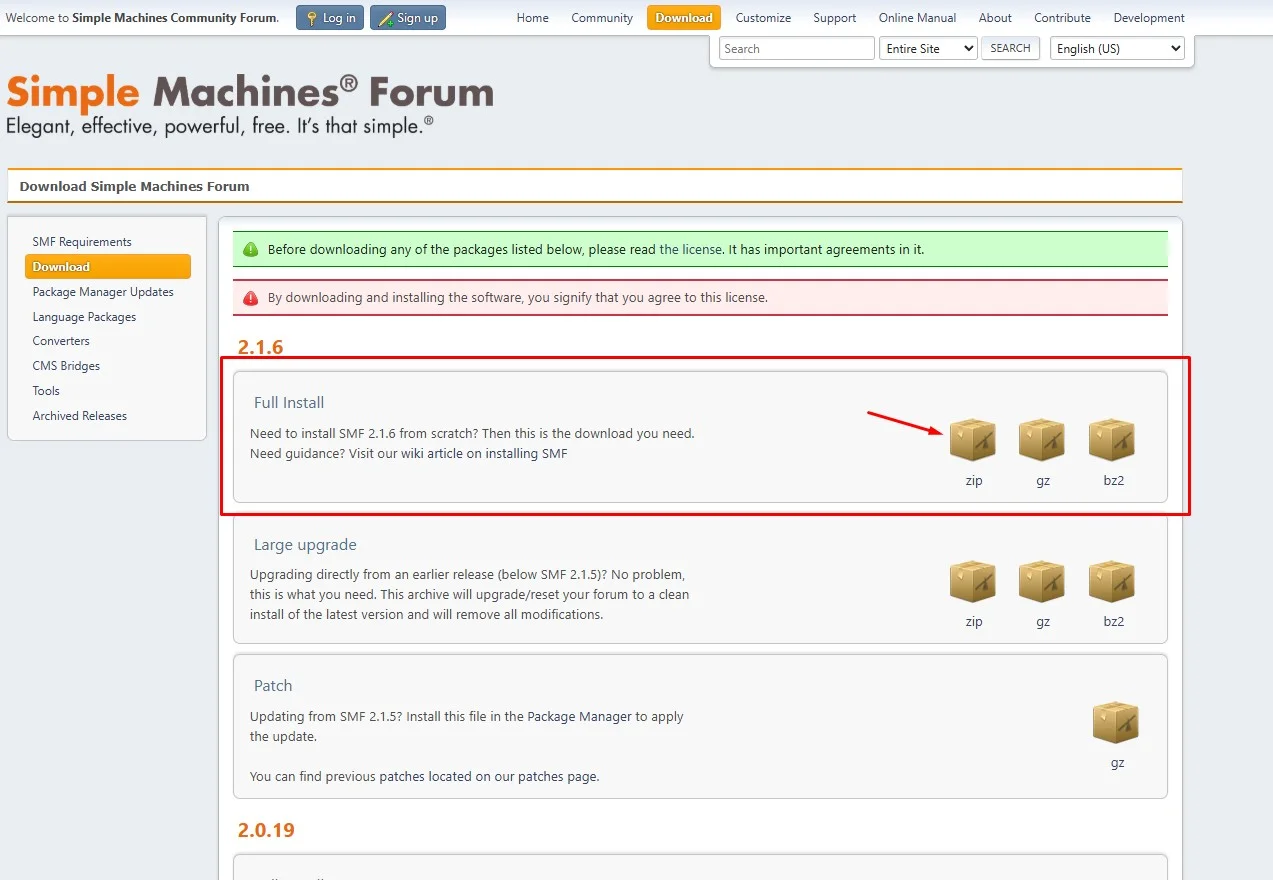Image resolution: width=1273 pixels, height=880 pixels.
Task: Download the Large upgrade bz2 package
Action: (x=1113, y=581)
